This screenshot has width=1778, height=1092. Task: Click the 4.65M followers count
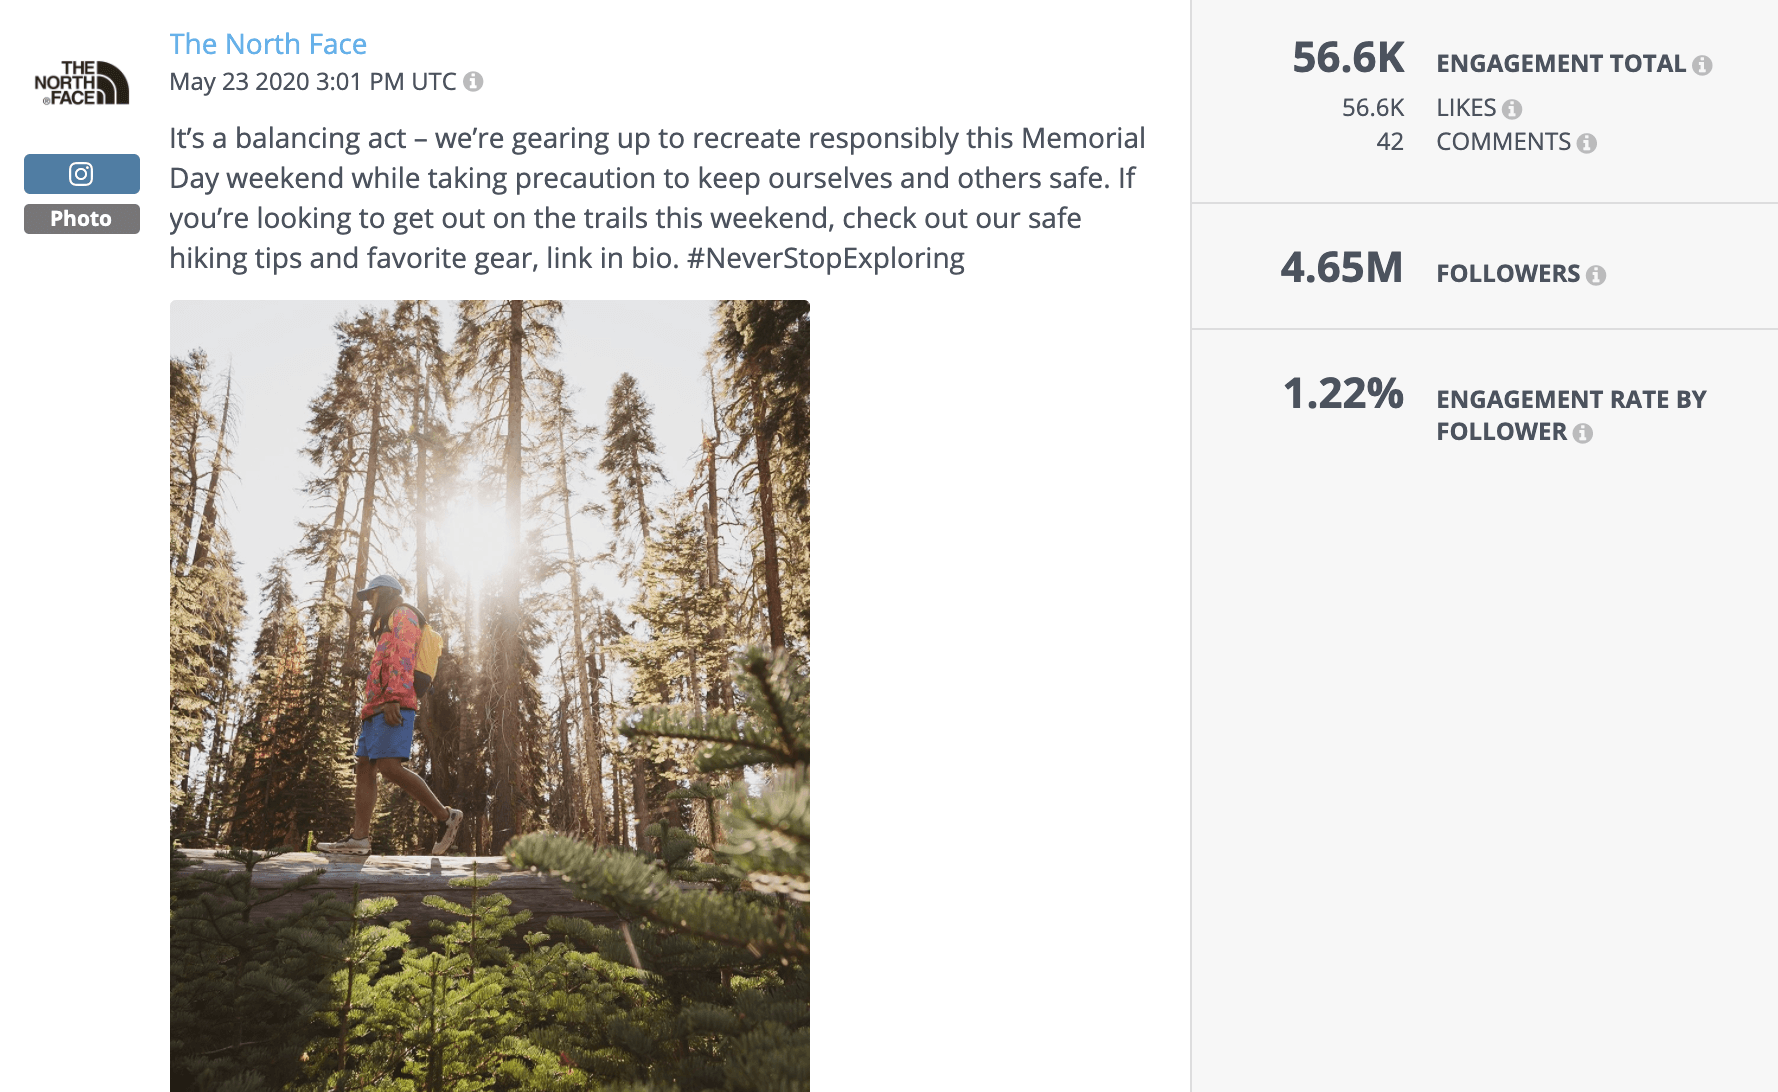click(x=1343, y=268)
